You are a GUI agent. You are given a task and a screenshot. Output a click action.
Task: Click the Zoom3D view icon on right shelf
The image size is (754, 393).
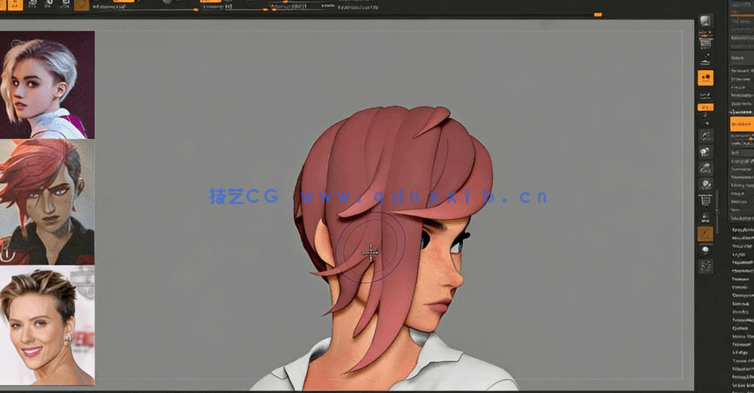(705, 168)
